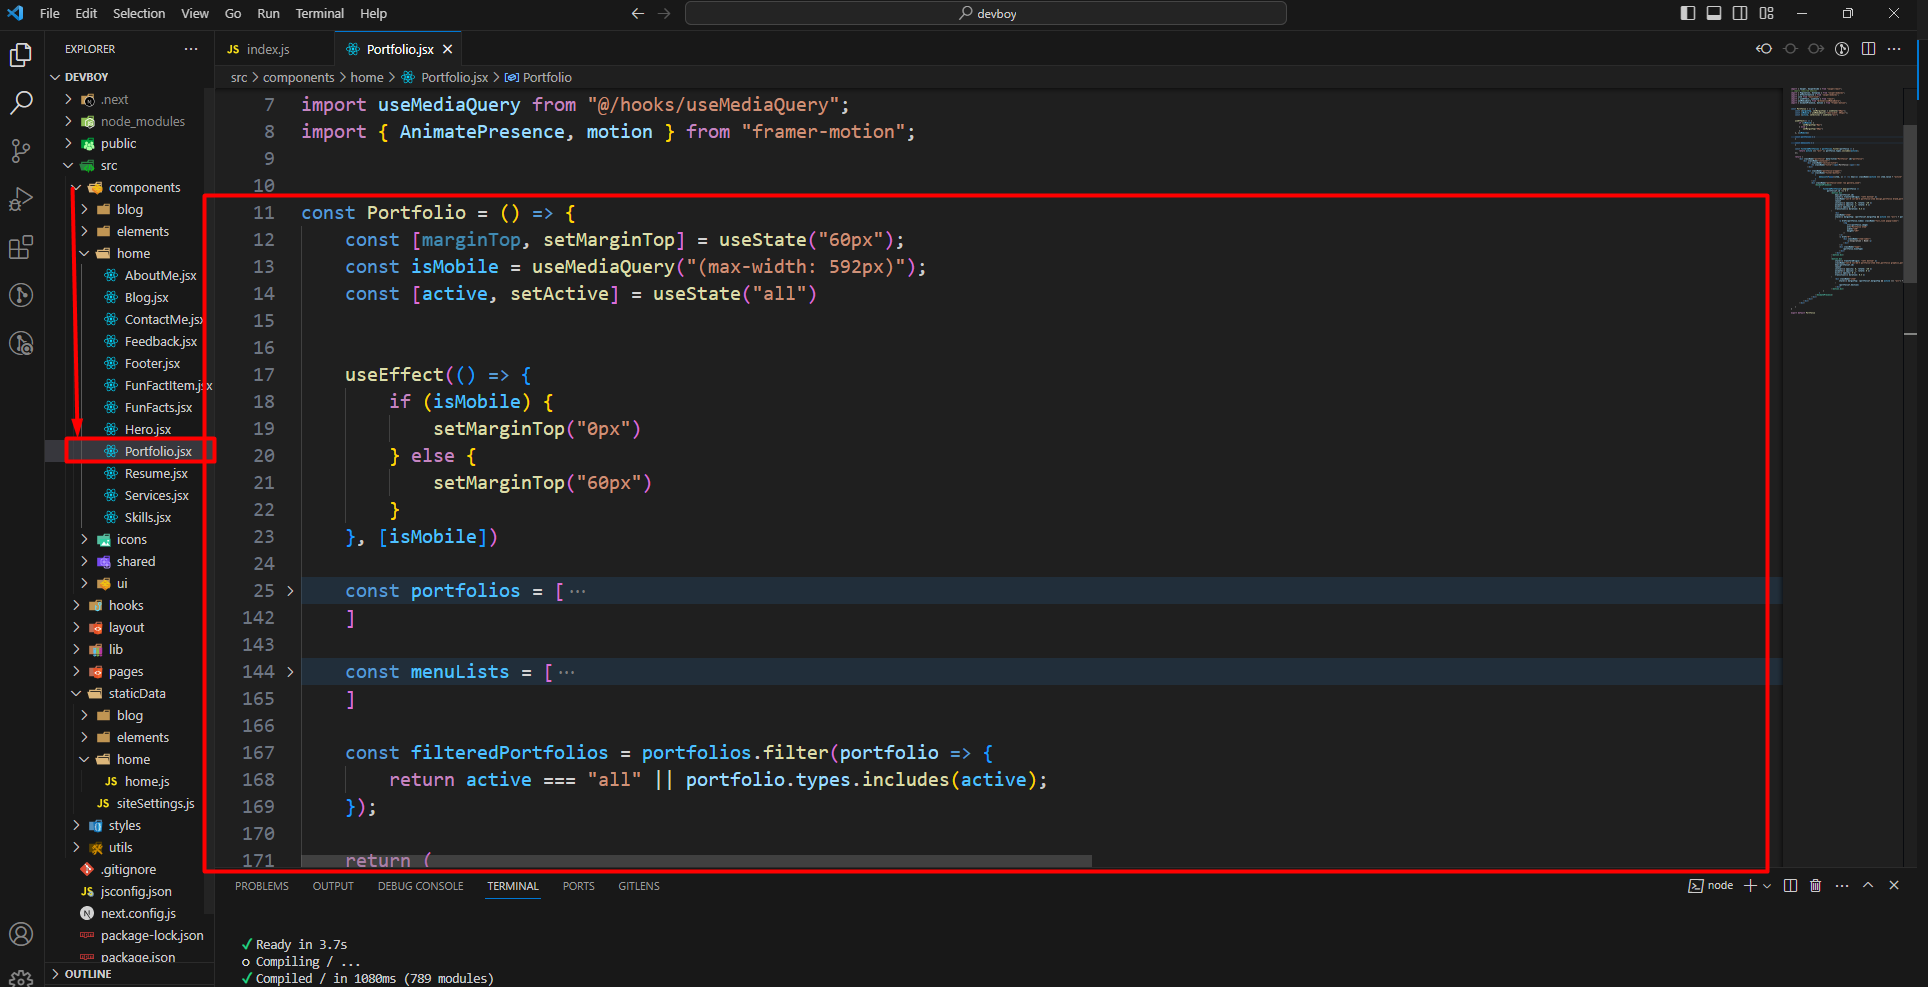Toggle the bottom panel layout button
The height and width of the screenshot is (987, 1928).
click(x=1714, y=13)
